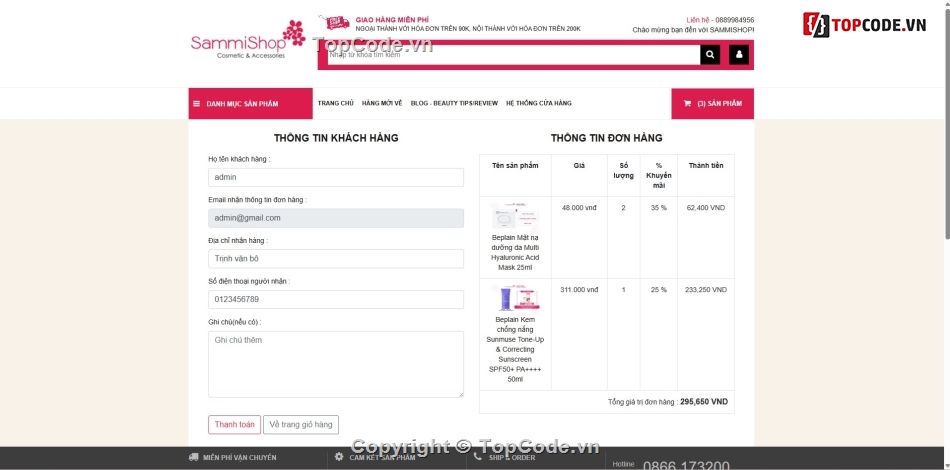Focus the search keyword input field

pyautogui.click(x=514, y=55)
